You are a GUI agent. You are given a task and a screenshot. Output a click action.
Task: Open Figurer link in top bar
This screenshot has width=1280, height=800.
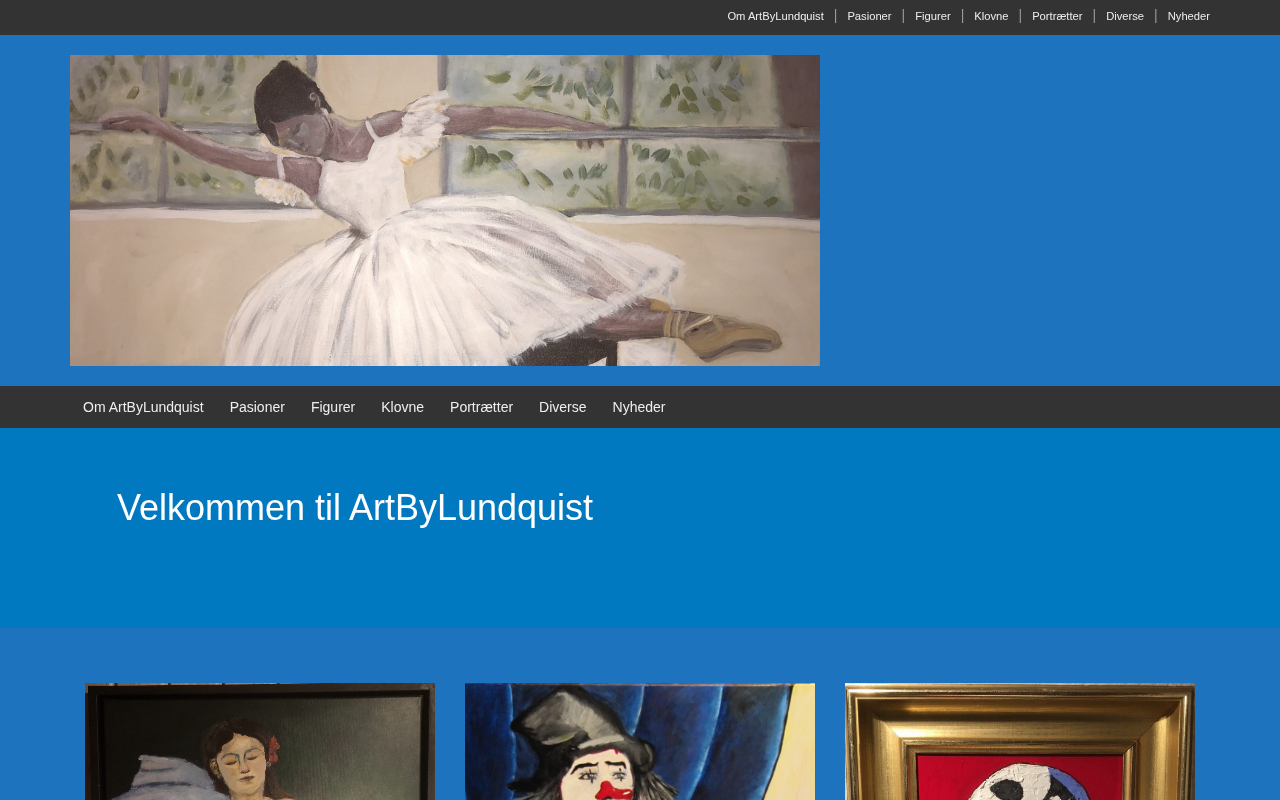tap(933, 16)
